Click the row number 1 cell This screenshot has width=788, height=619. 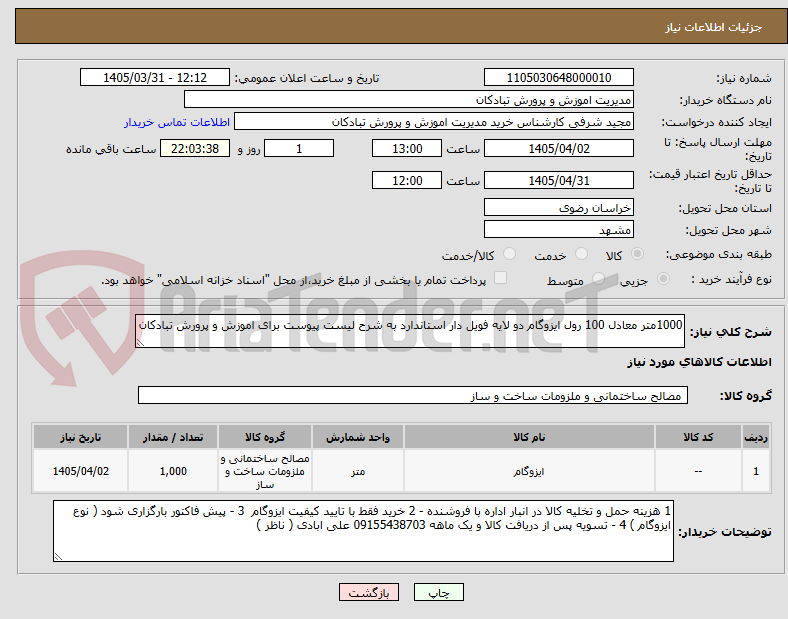(x=756, y=471)
